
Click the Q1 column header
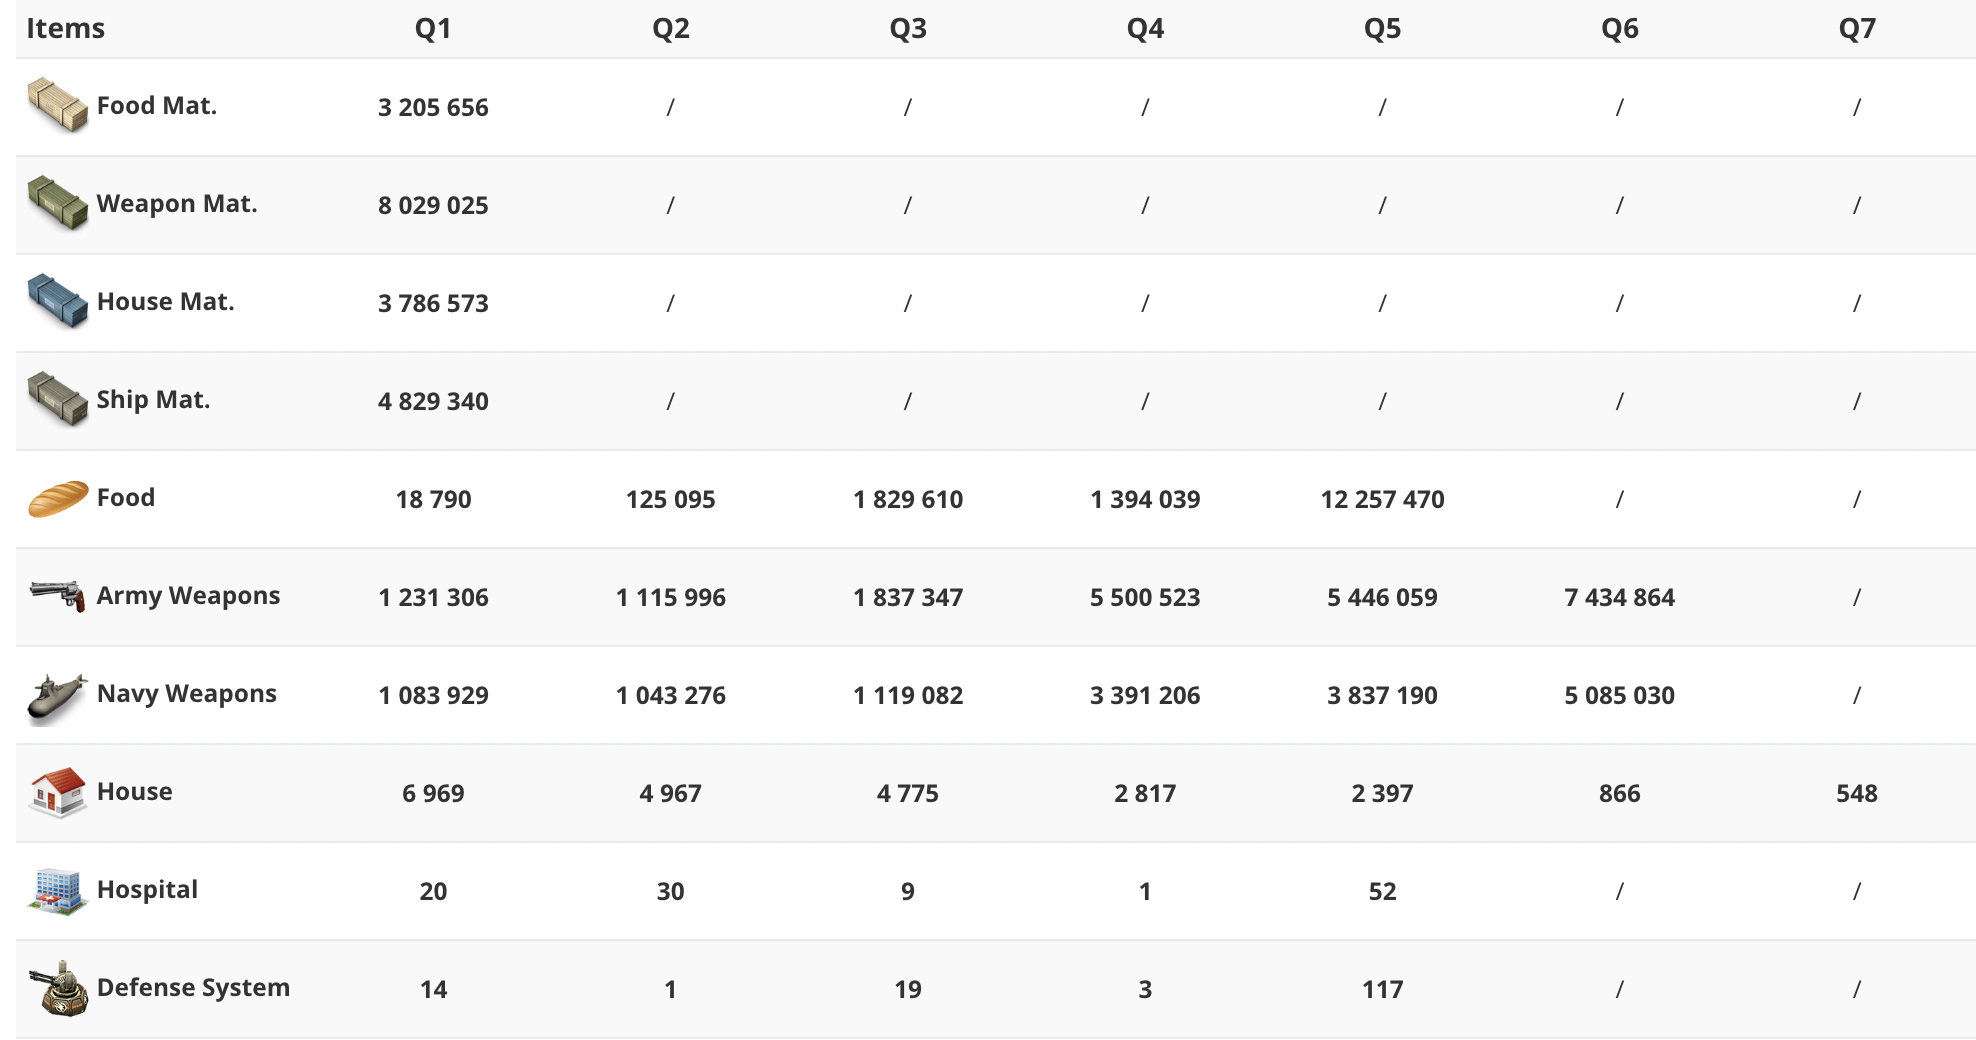433,28
